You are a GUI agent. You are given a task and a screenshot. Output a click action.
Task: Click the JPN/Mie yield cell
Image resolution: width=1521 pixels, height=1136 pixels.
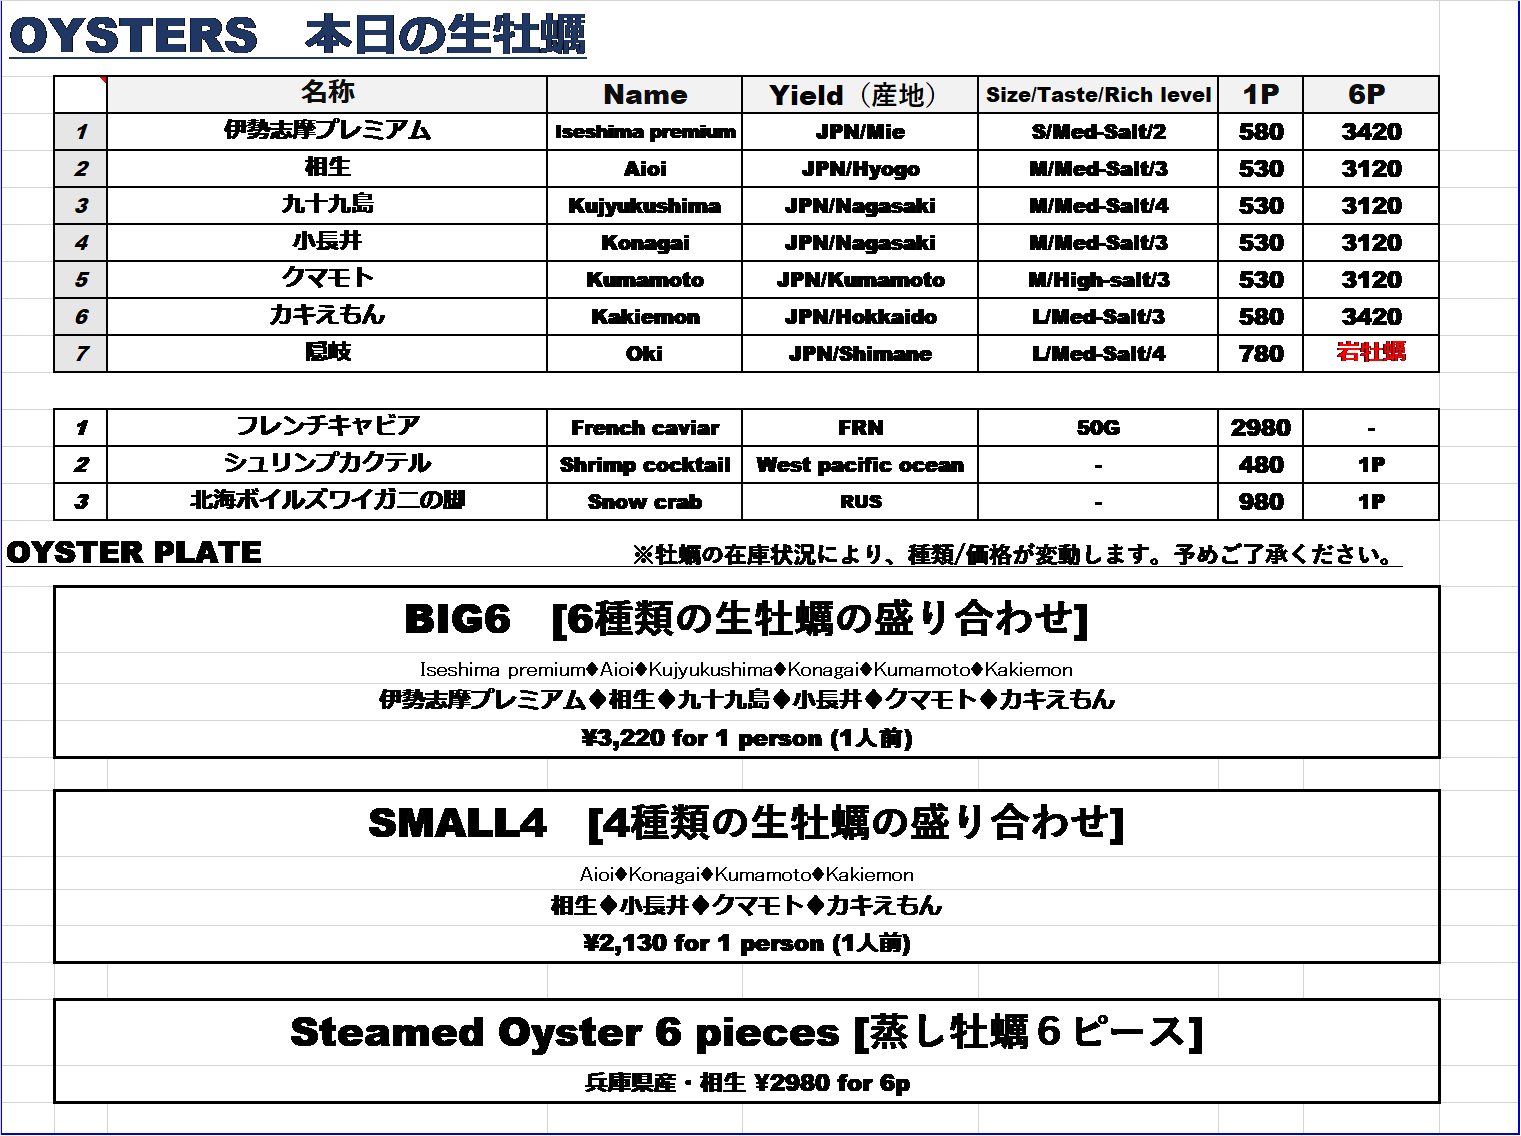click(x=860, y=131)
